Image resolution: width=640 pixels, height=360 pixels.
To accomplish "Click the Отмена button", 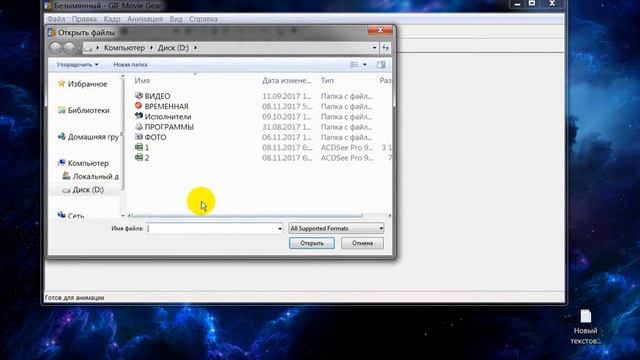I will (x=362, y=243).
